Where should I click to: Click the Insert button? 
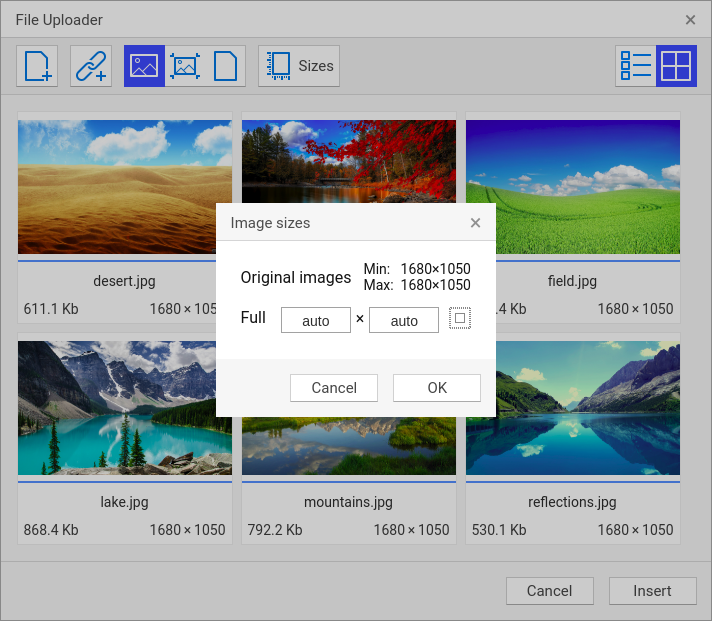[652, 591]
